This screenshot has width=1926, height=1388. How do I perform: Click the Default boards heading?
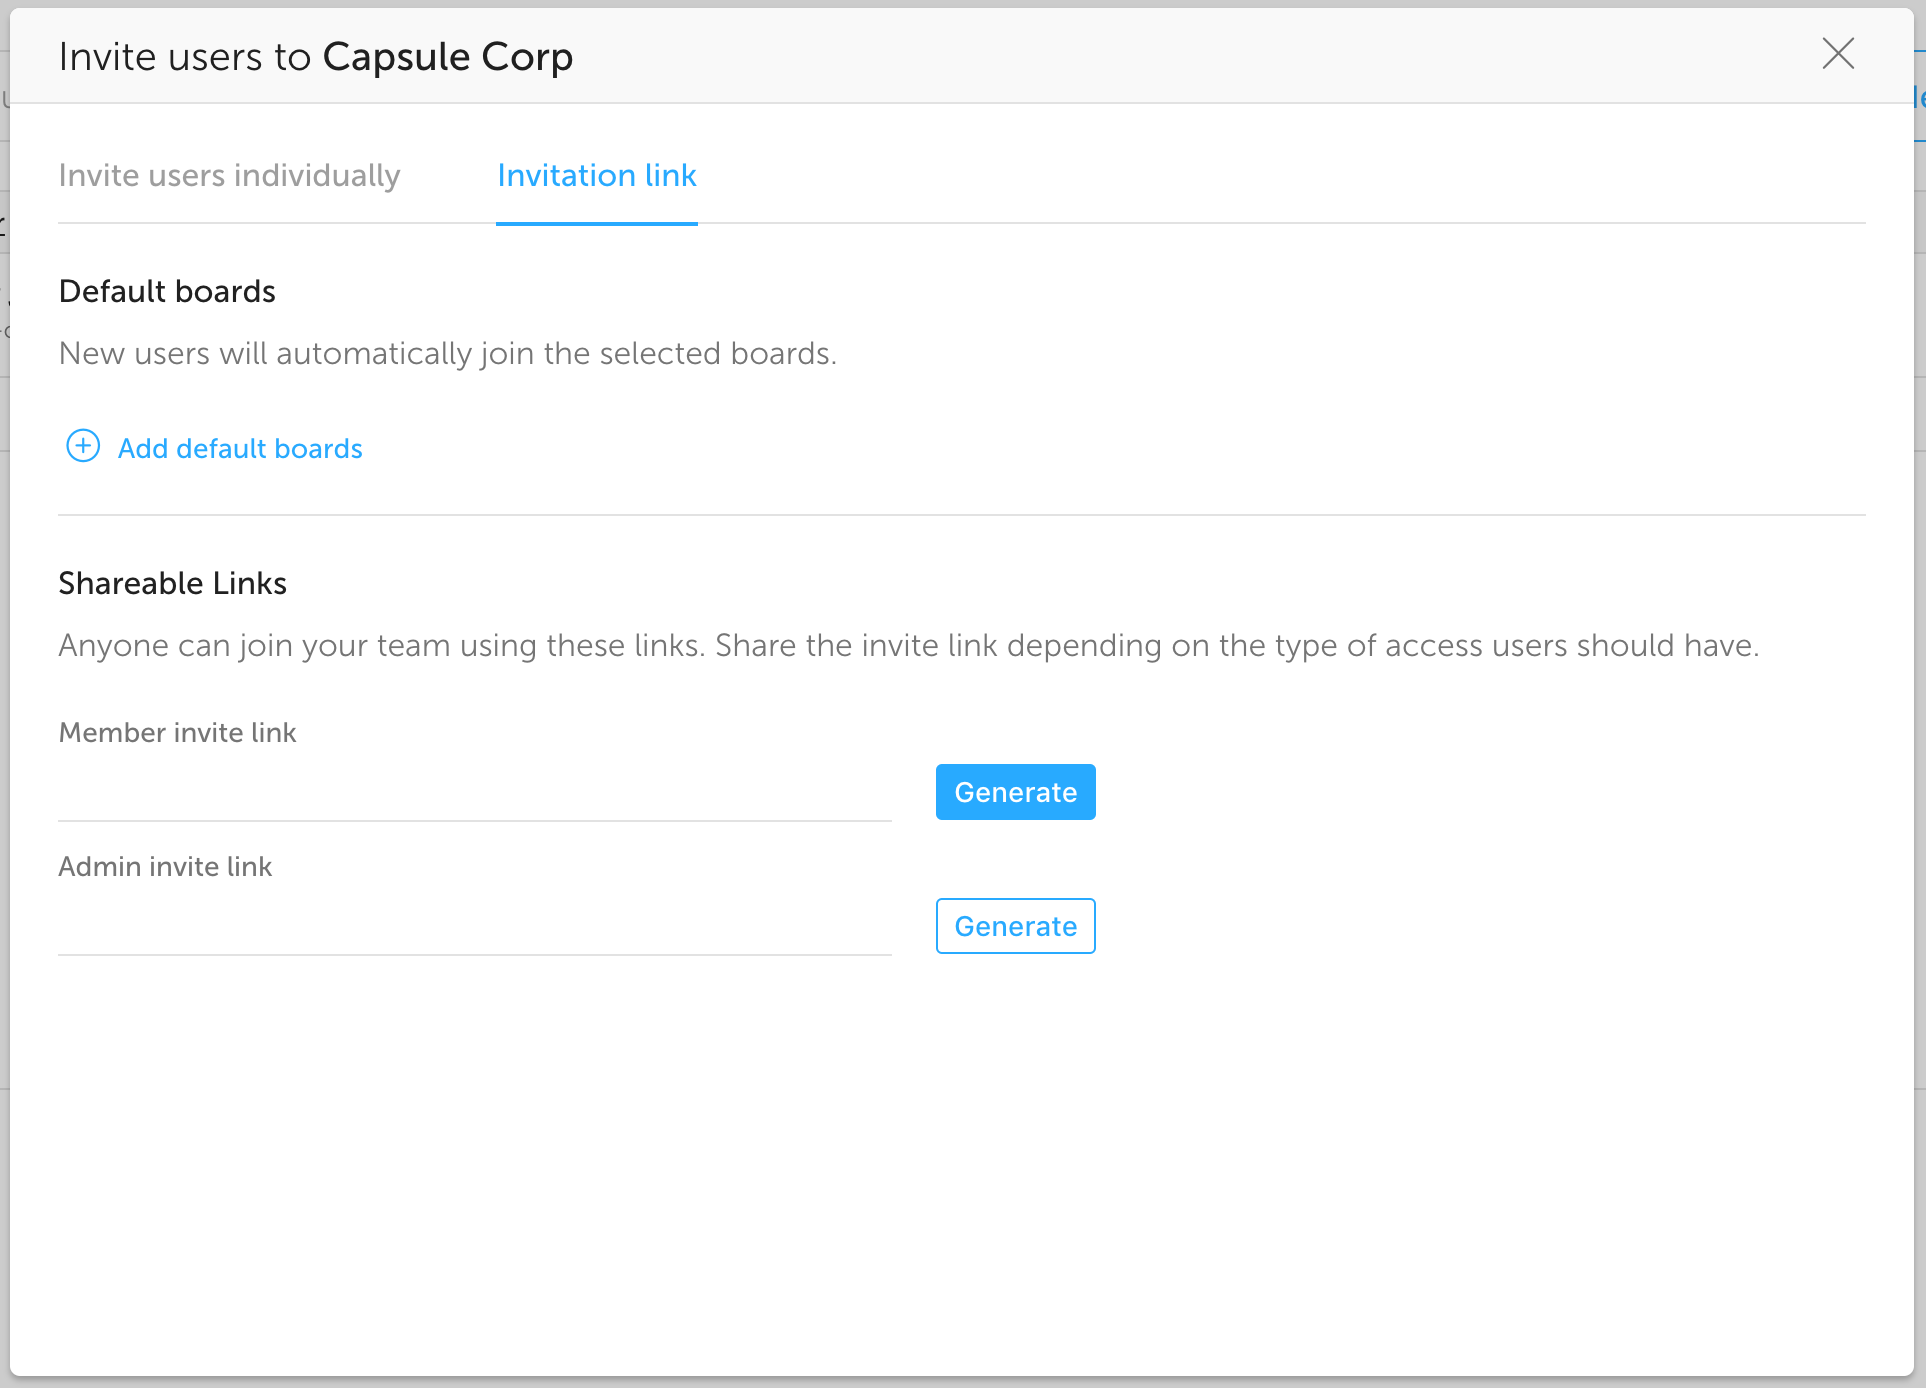click(x=167, y=292)
